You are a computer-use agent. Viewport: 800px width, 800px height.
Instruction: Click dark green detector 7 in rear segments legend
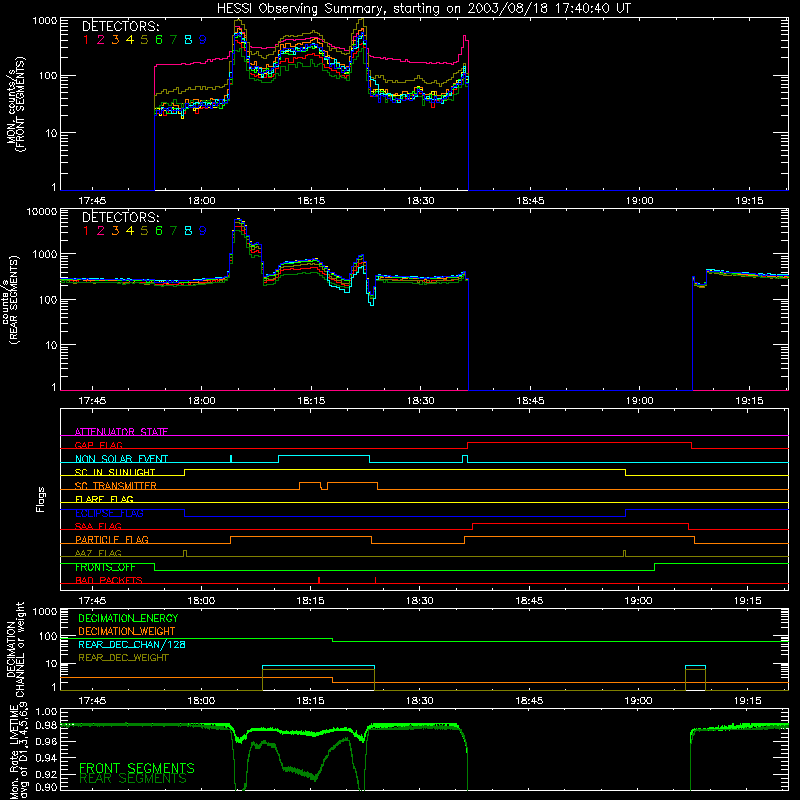pos(173,231)
